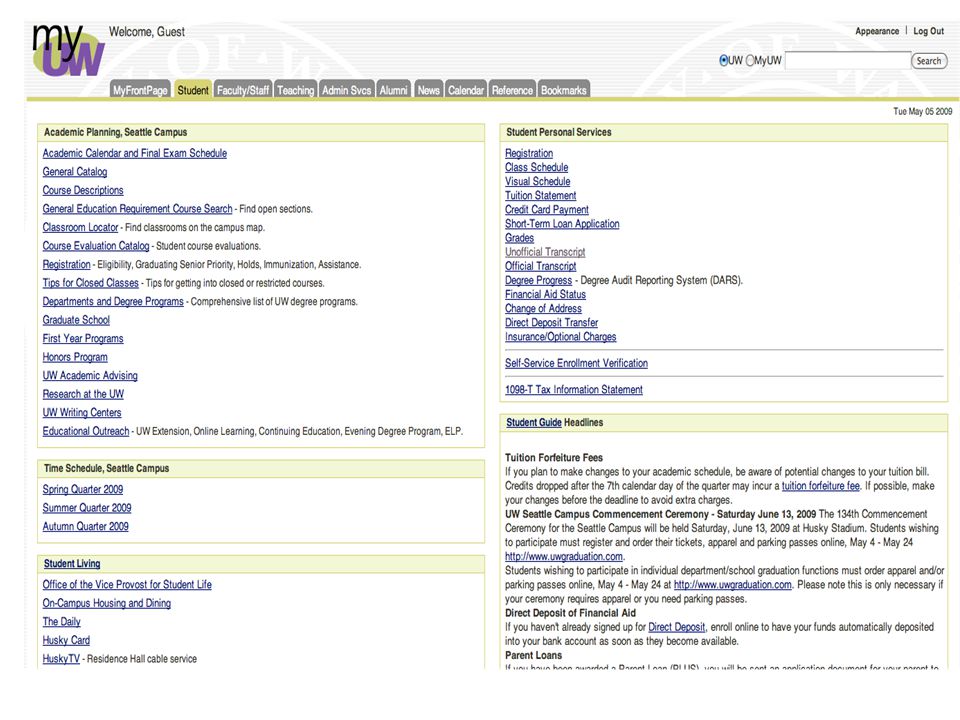
Task: Click the myUW logo
Action: click(69, 51)
